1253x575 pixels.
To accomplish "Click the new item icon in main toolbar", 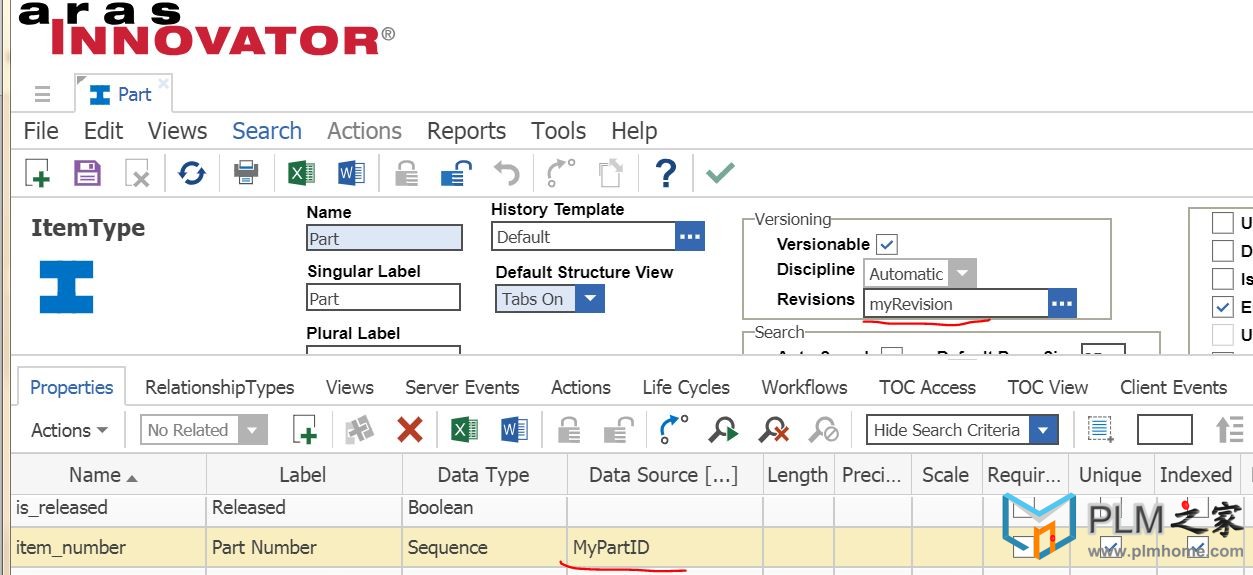I will (x=37, y=174).
